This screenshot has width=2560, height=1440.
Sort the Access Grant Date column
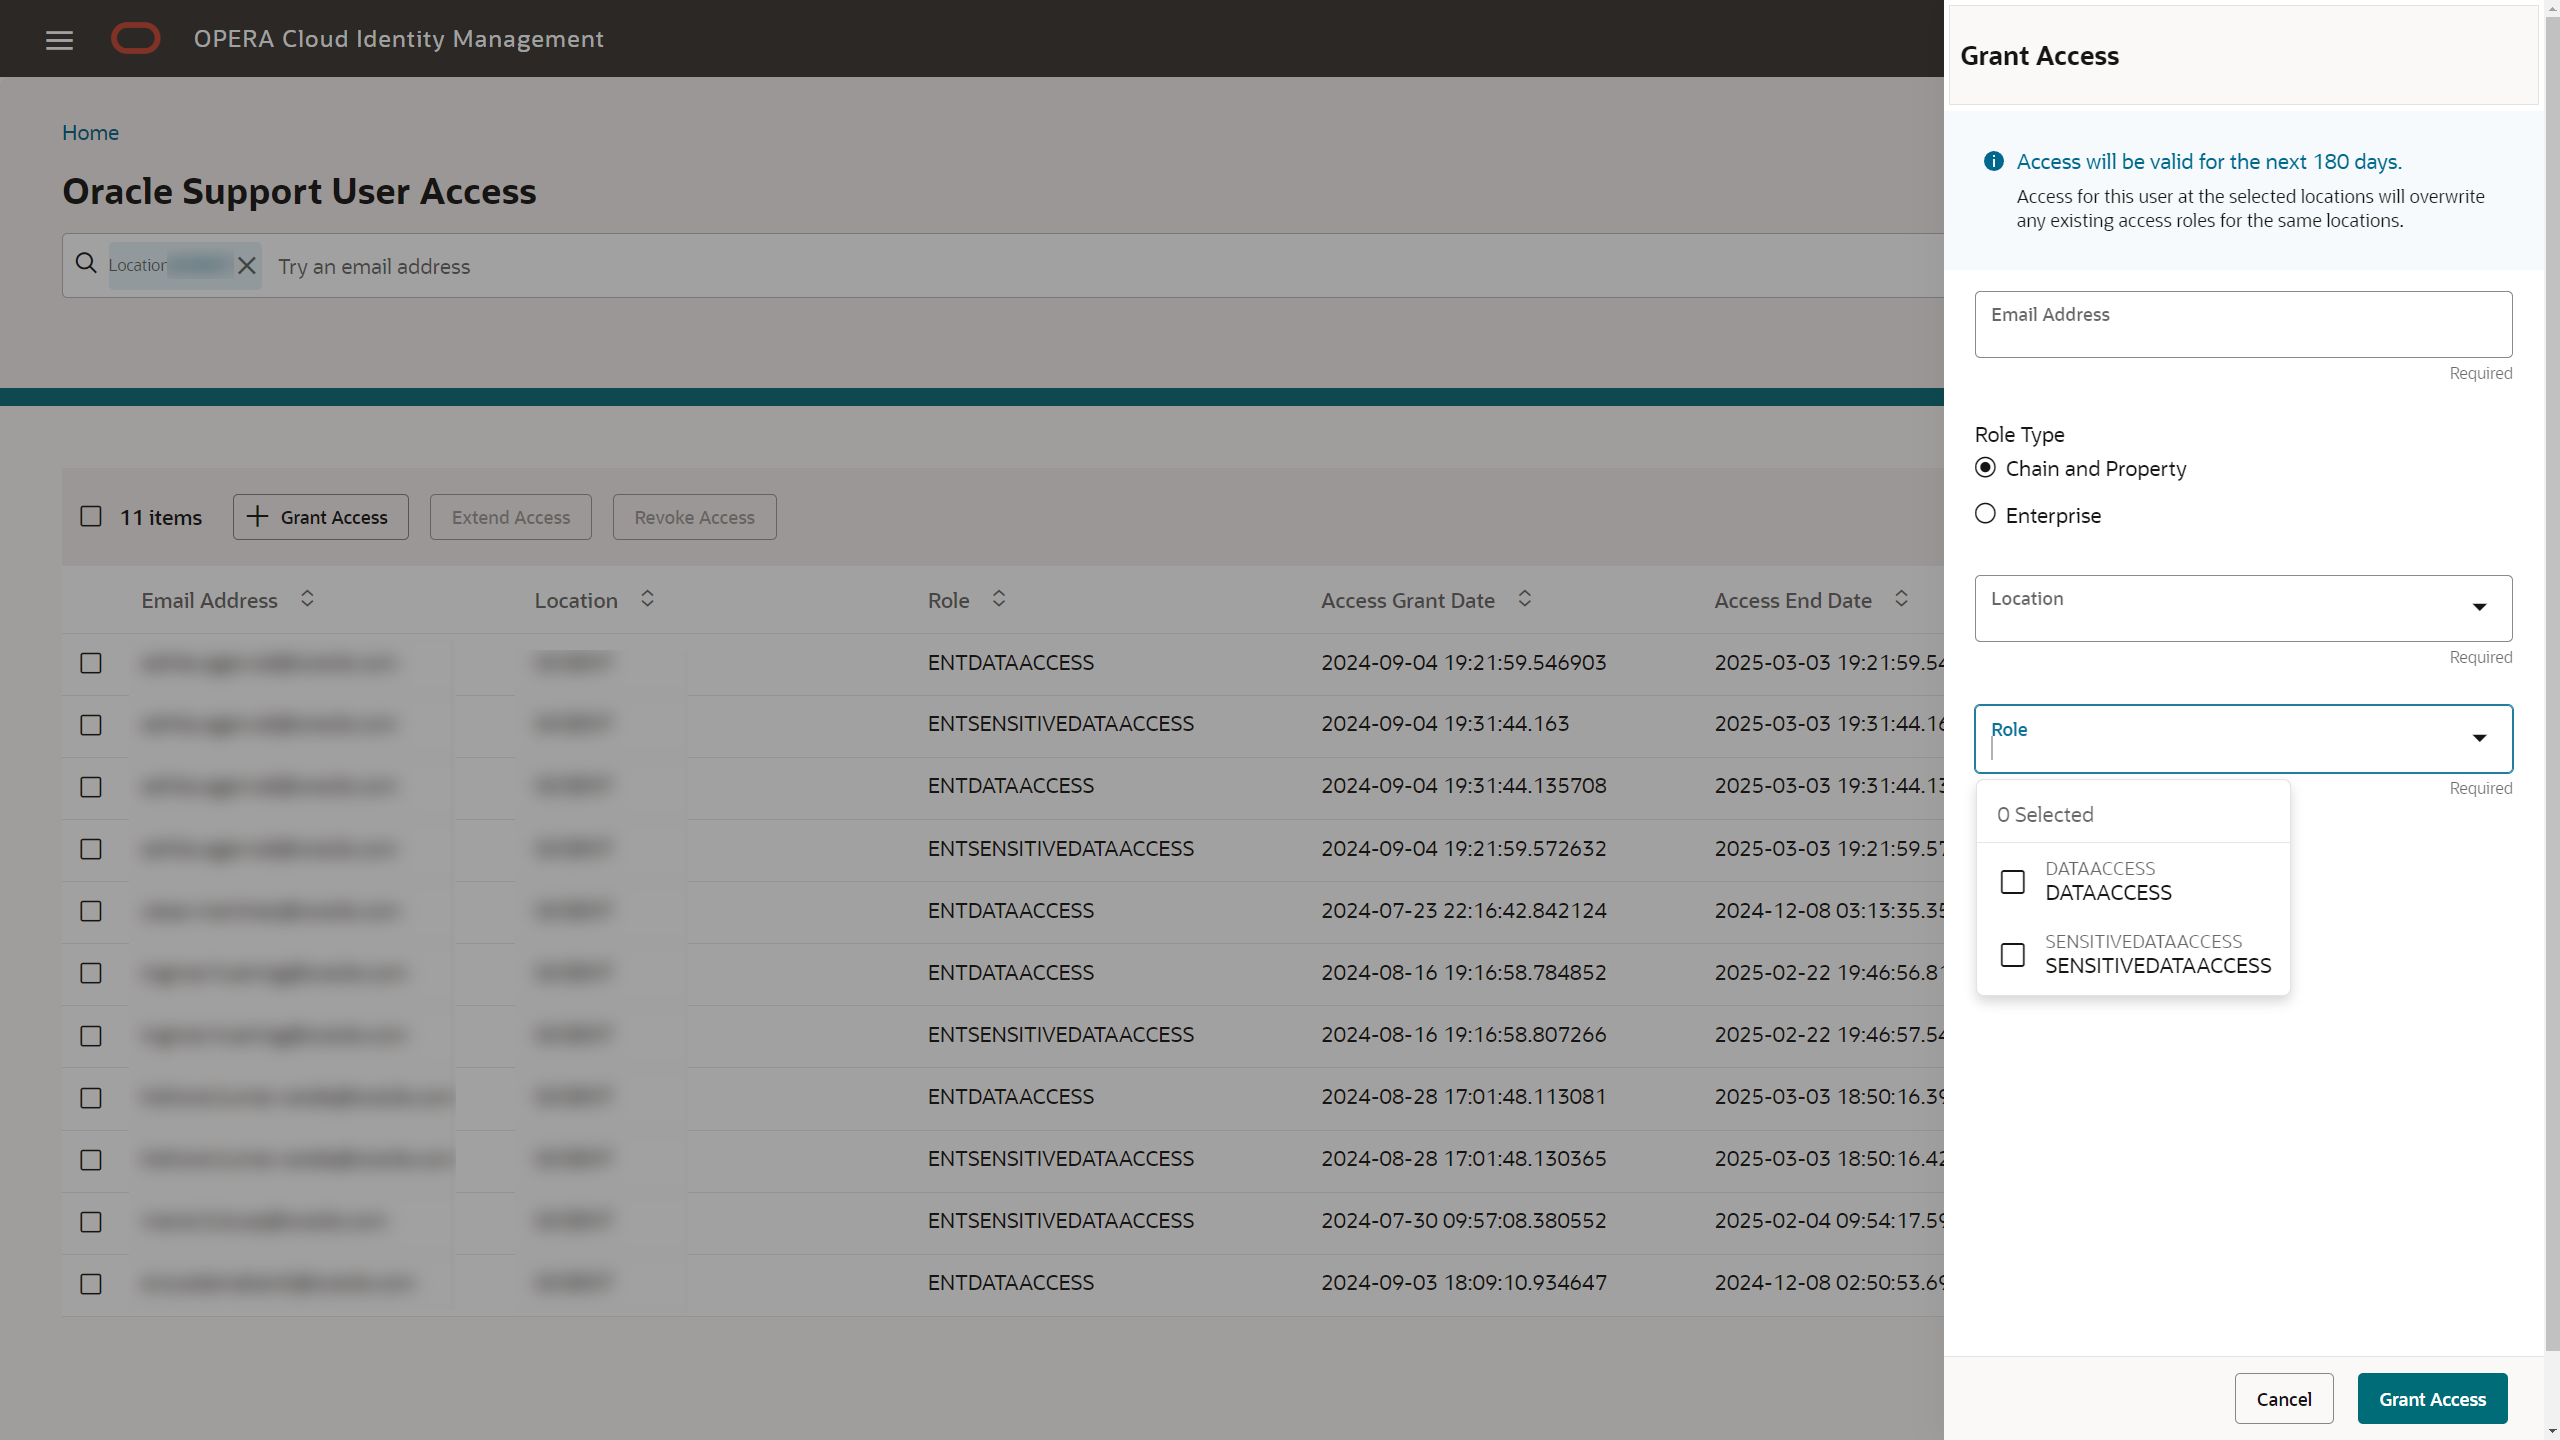pos(1524,598)
